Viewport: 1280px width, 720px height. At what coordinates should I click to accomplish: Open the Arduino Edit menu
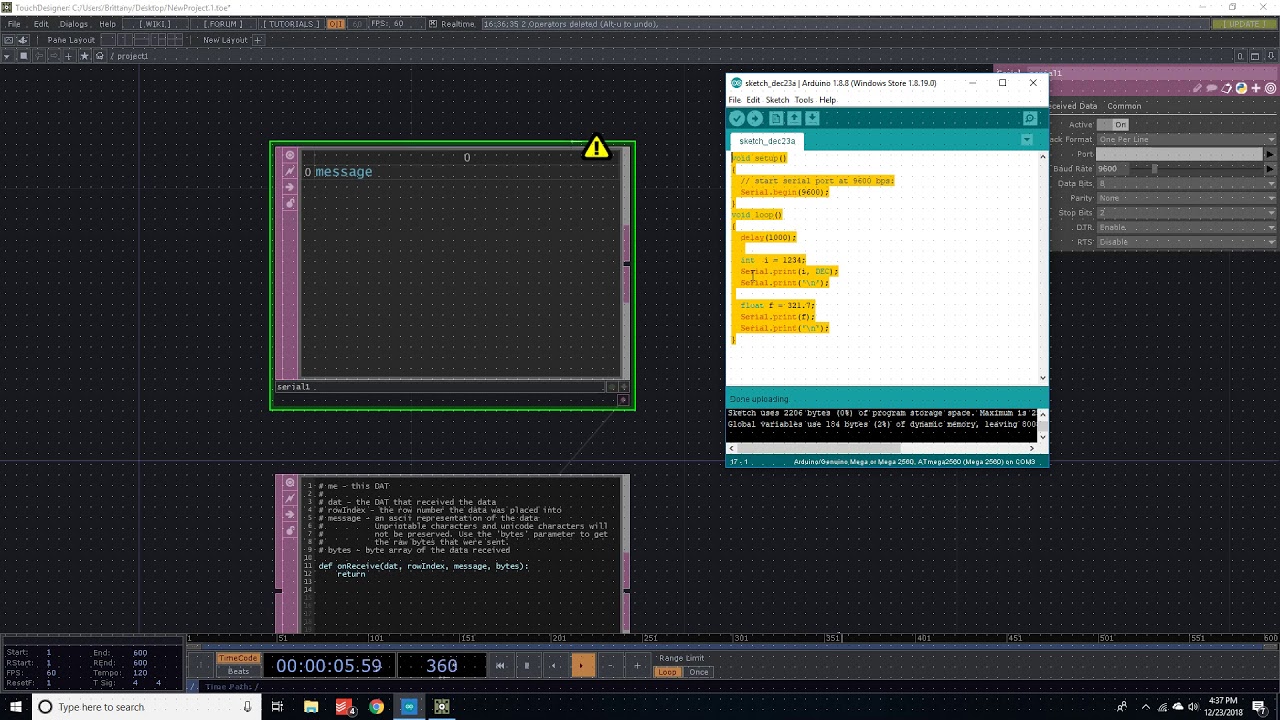pos(753,100)
